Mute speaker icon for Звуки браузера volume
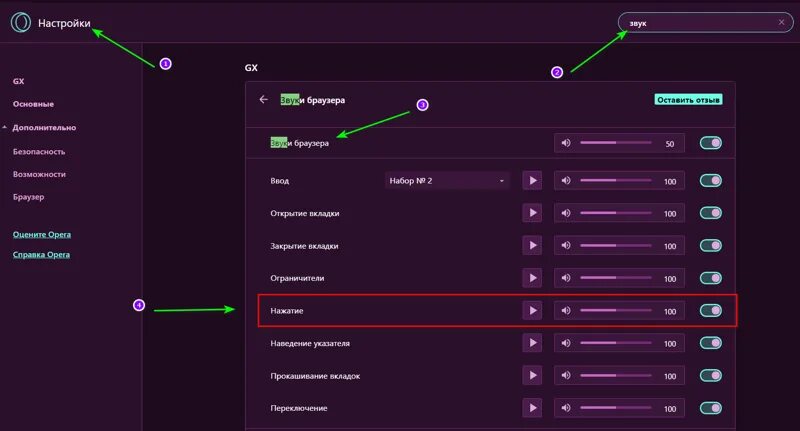The width and height of the screenshot is (800, 431). pos(566,143)
